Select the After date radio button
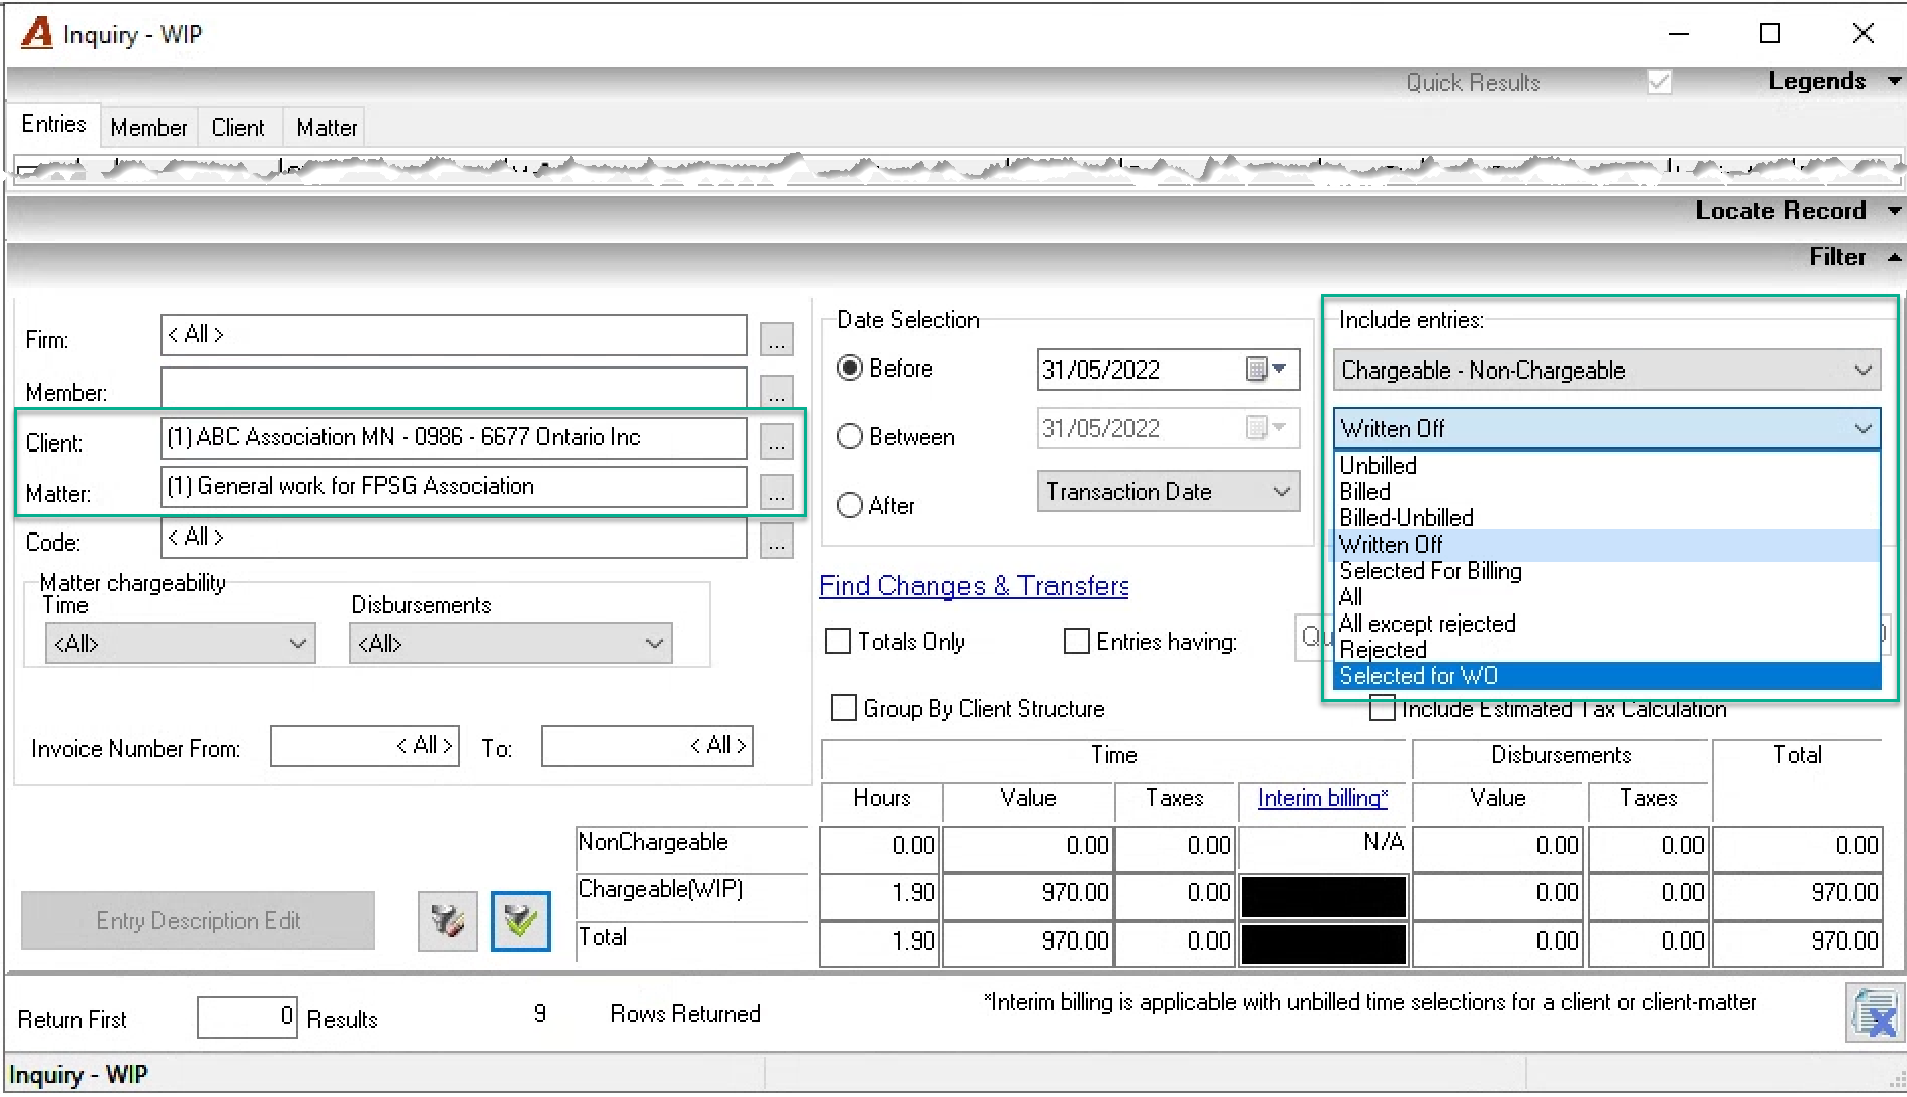The image size is (1907, 1097). point(850,505)
